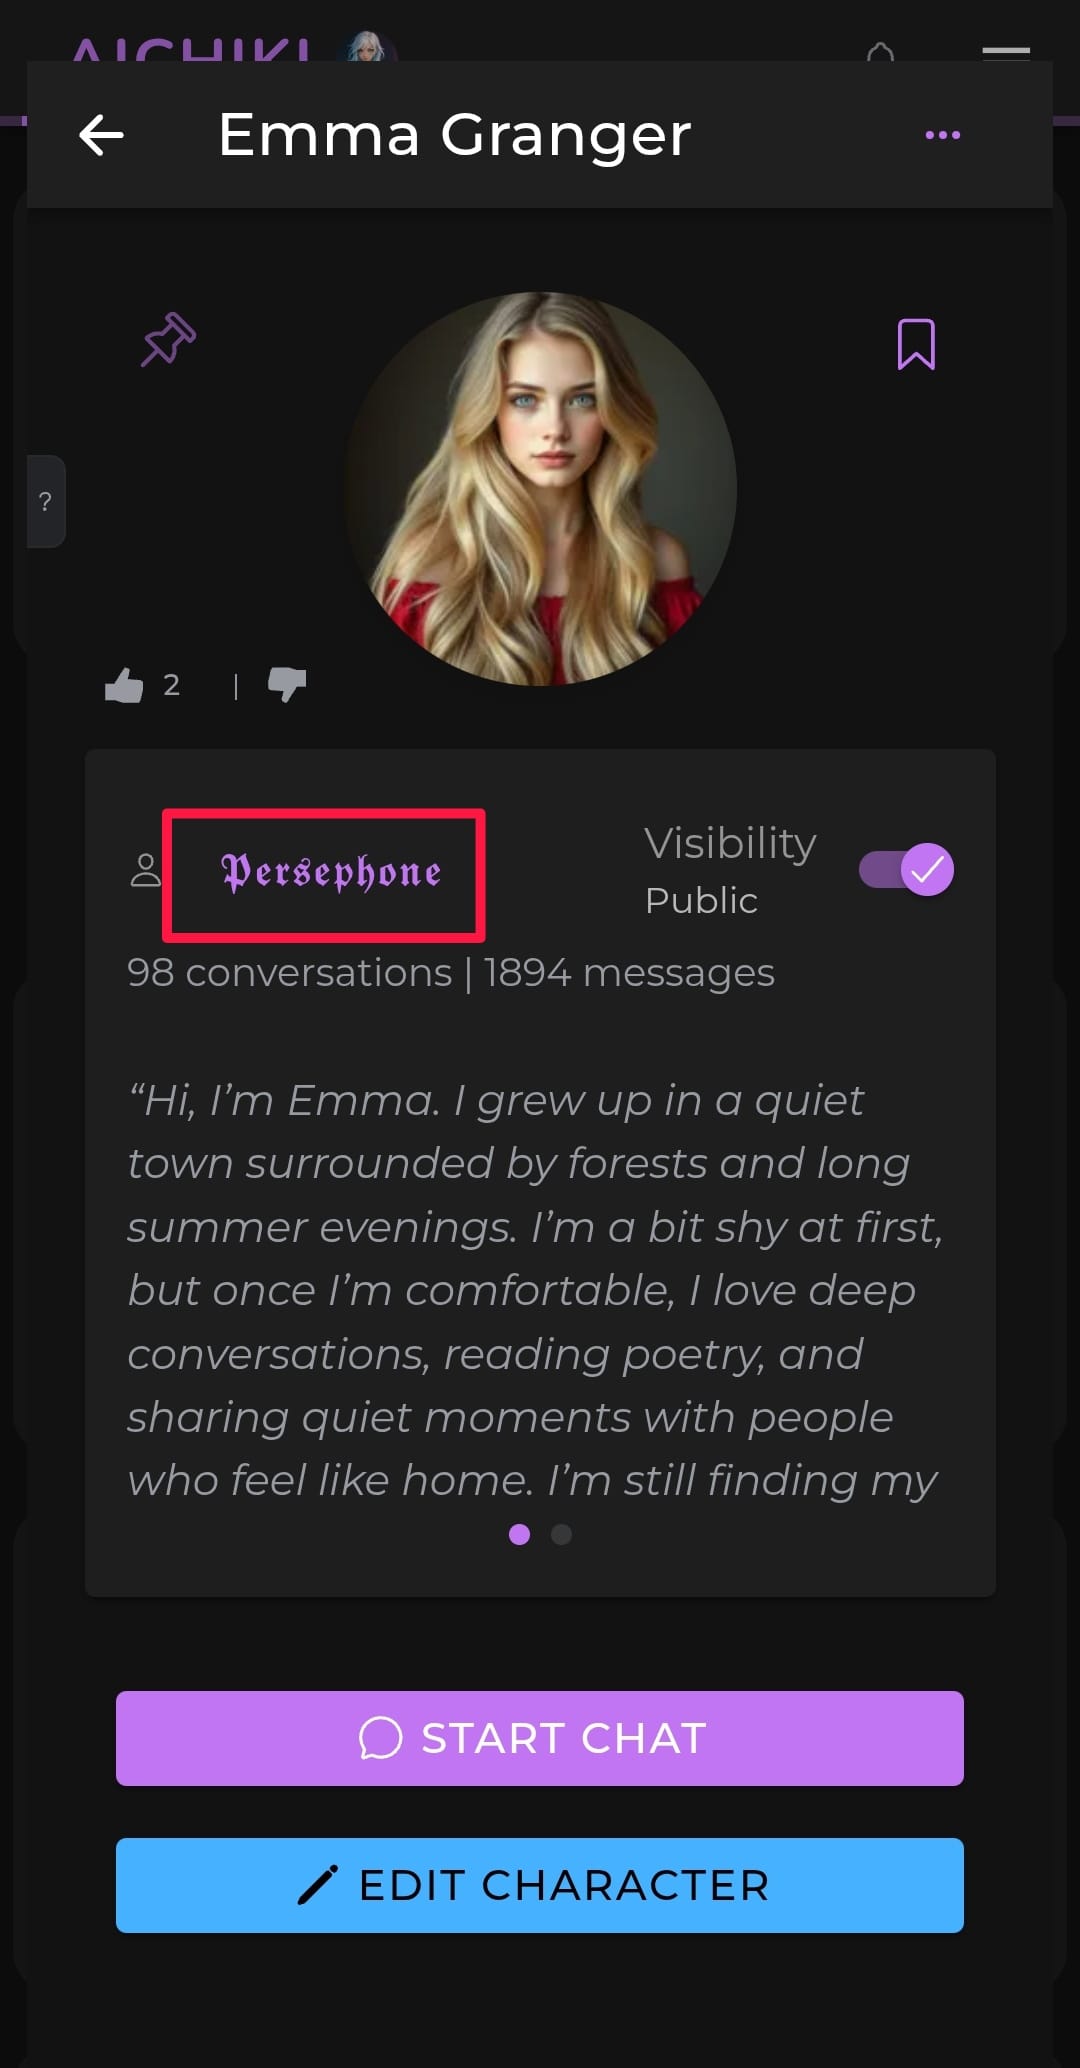This screenshot has height=2068, width=1080.
Task: Open the user avatar next to logo
Action: pos(368,46)
